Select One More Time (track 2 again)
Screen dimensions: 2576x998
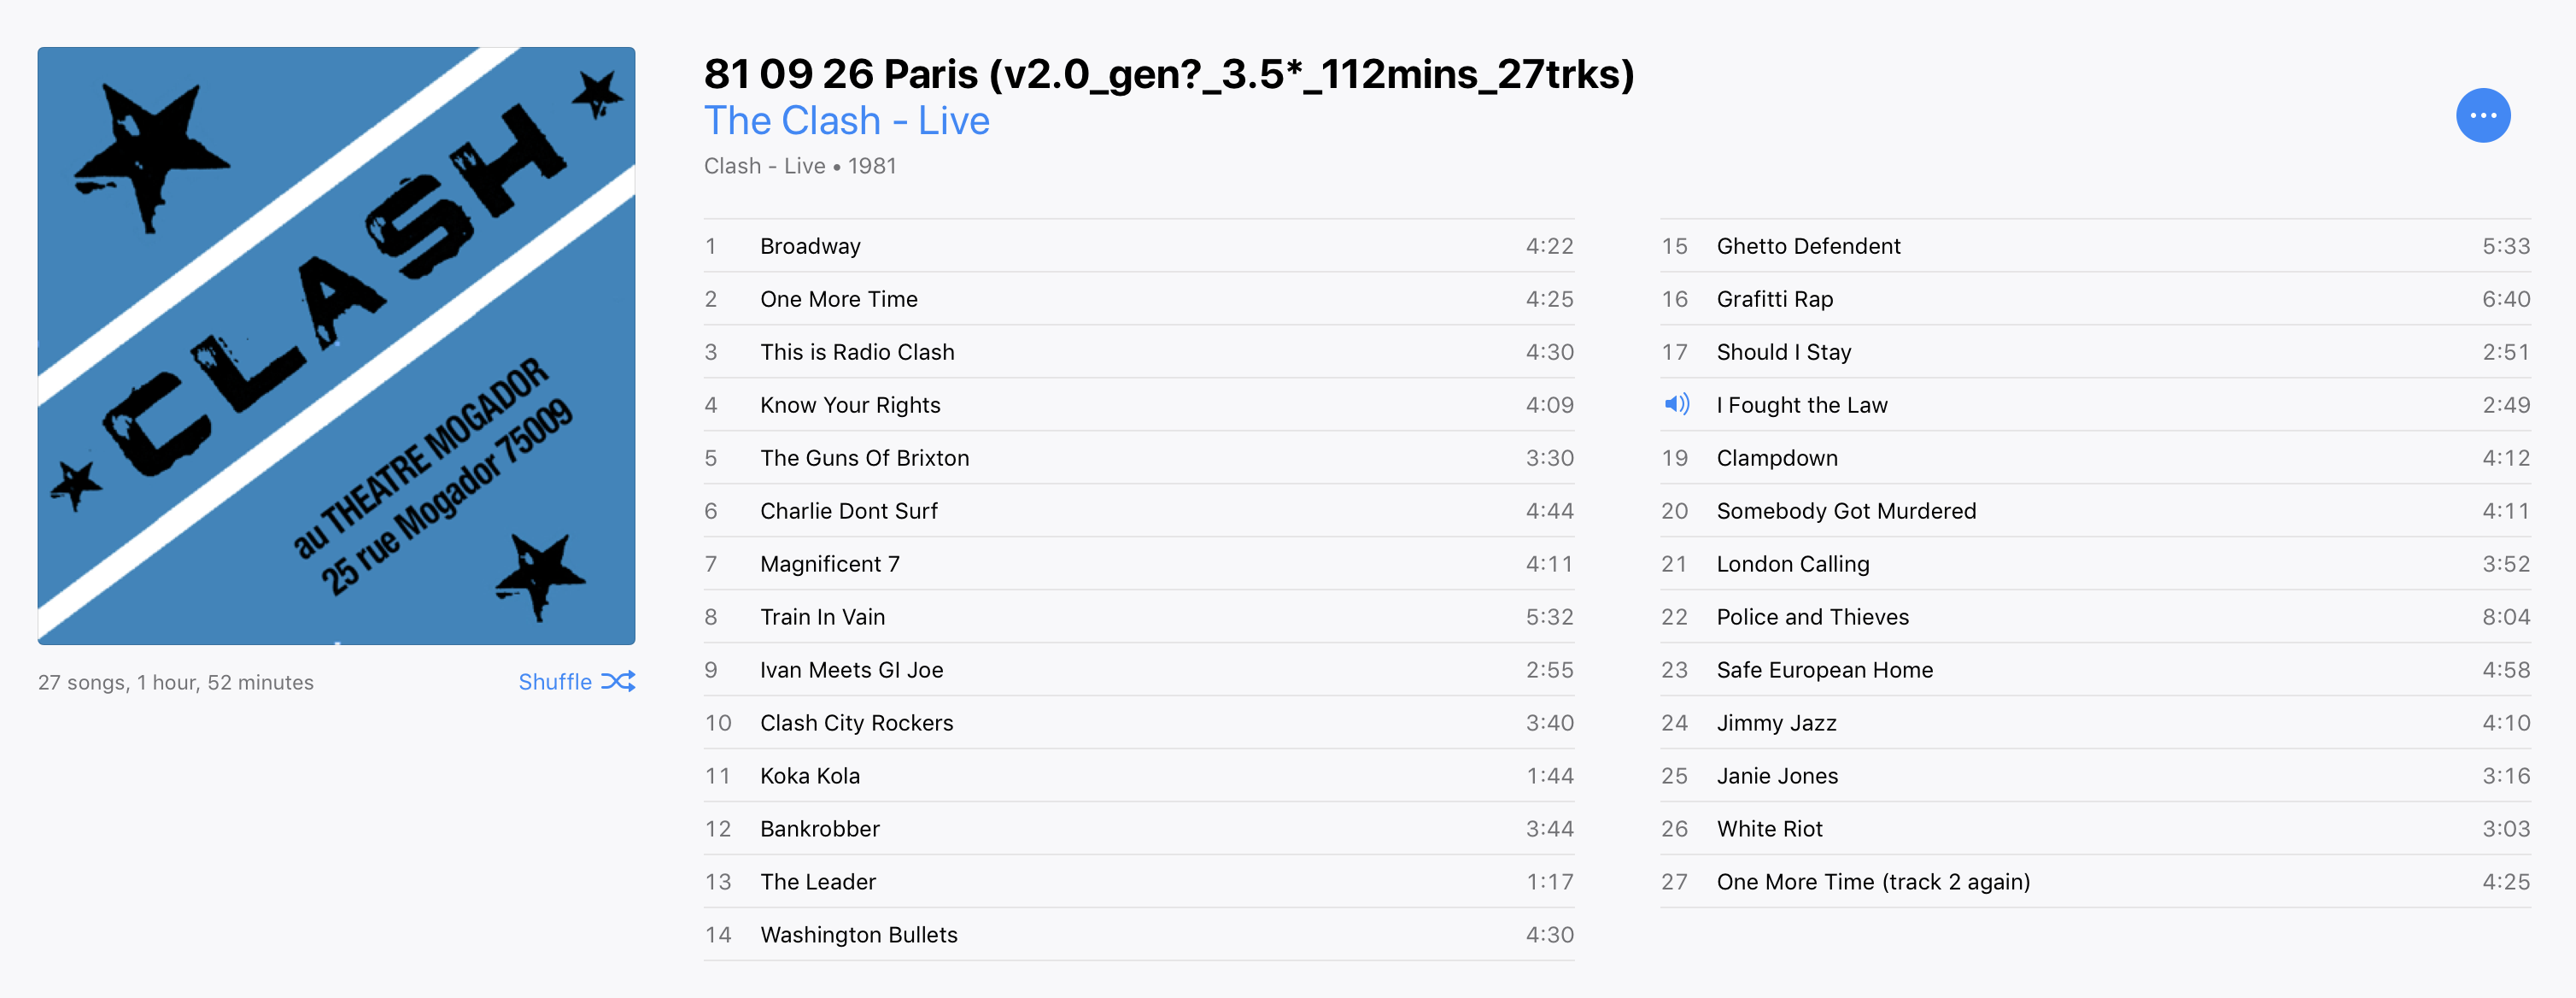pos(1873,882)
